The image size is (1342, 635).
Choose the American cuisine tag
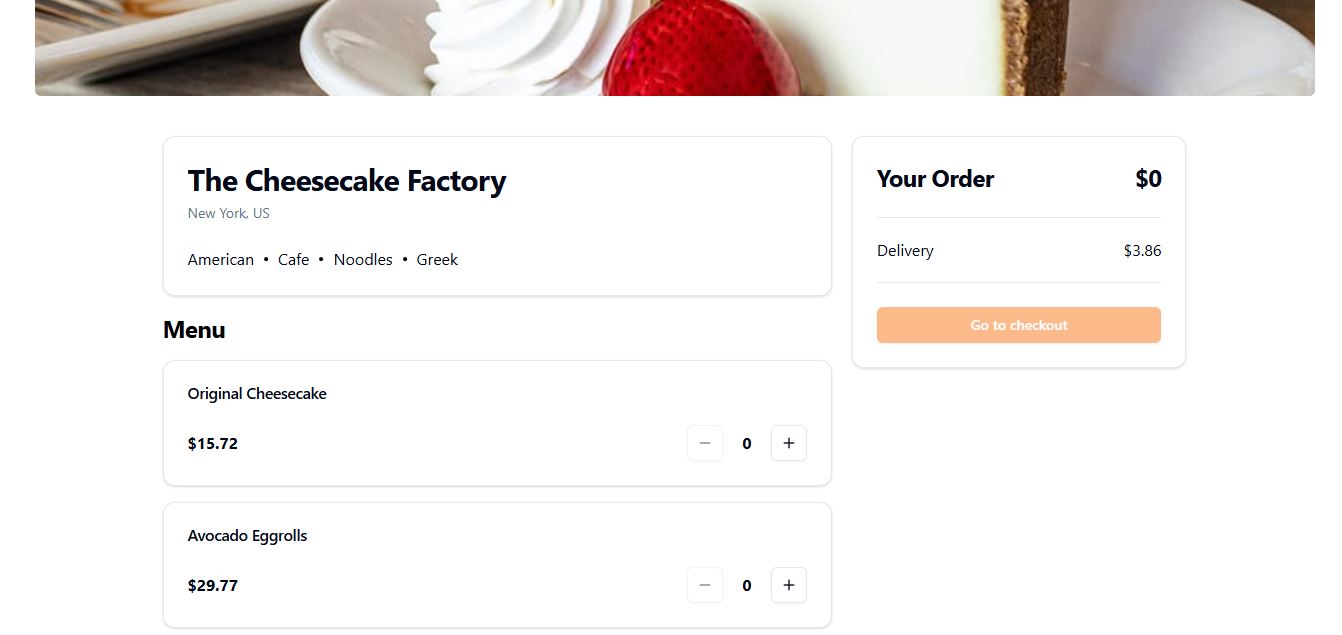(x=221, y=260)
